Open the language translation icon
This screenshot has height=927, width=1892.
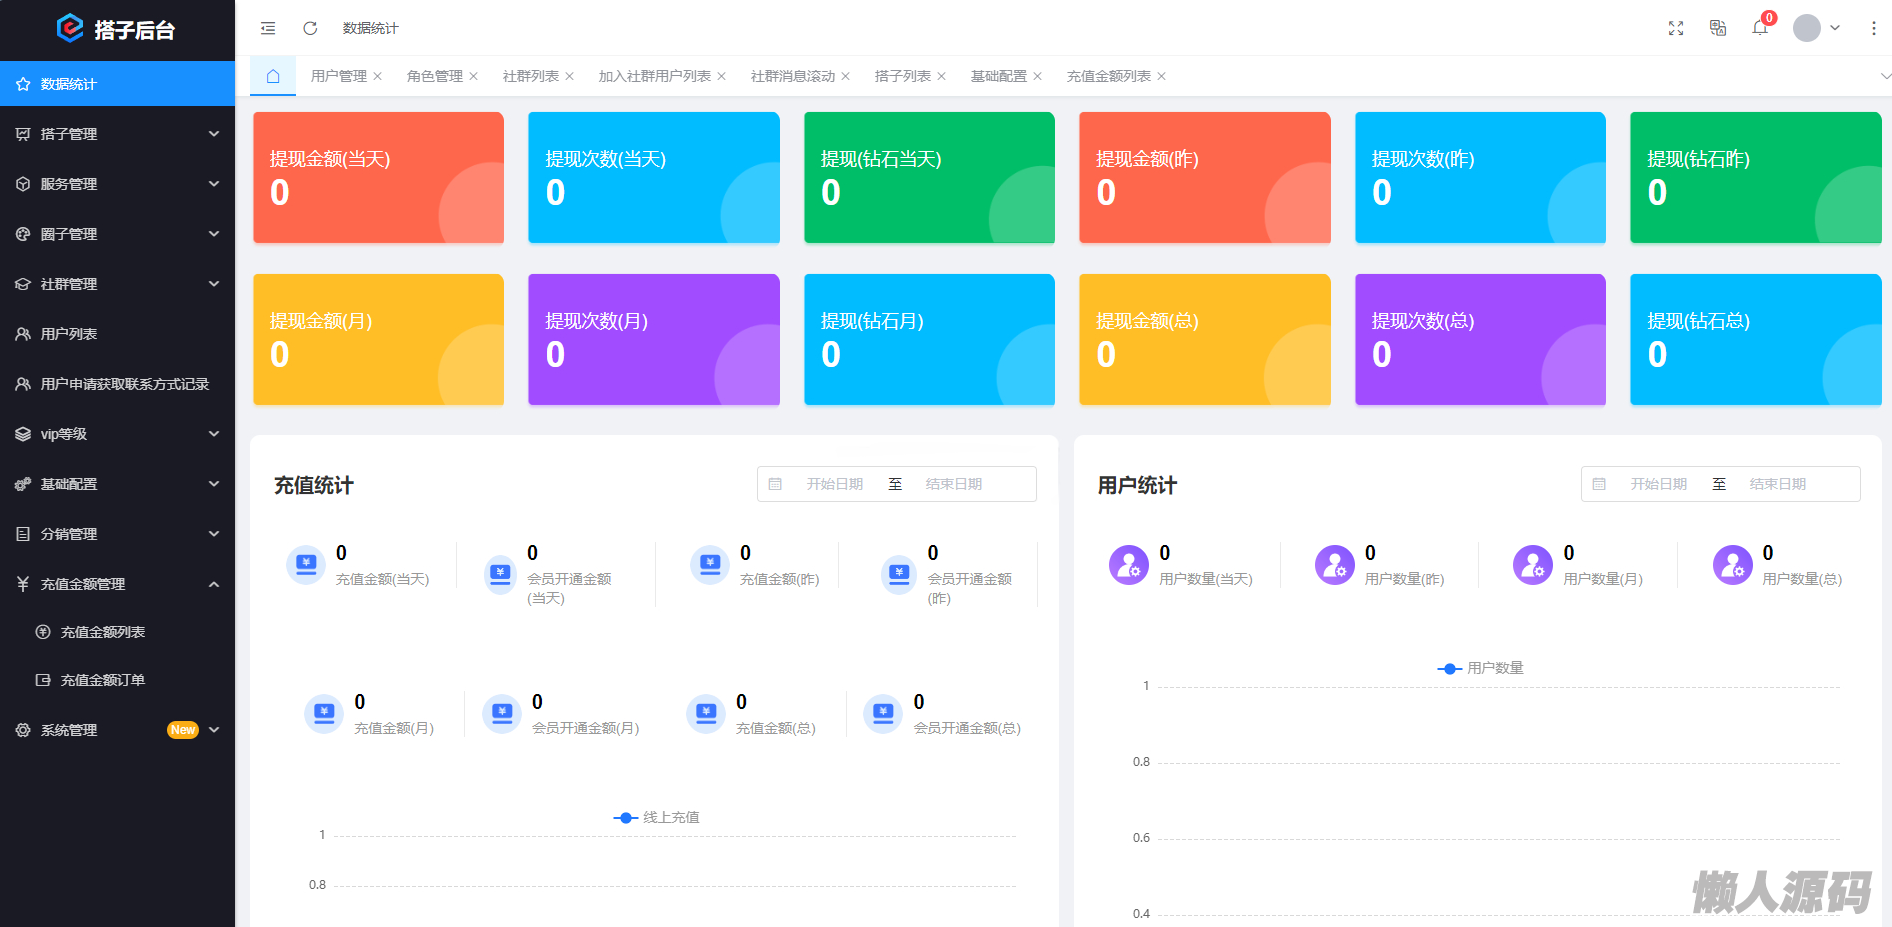tap(1718, 28)
